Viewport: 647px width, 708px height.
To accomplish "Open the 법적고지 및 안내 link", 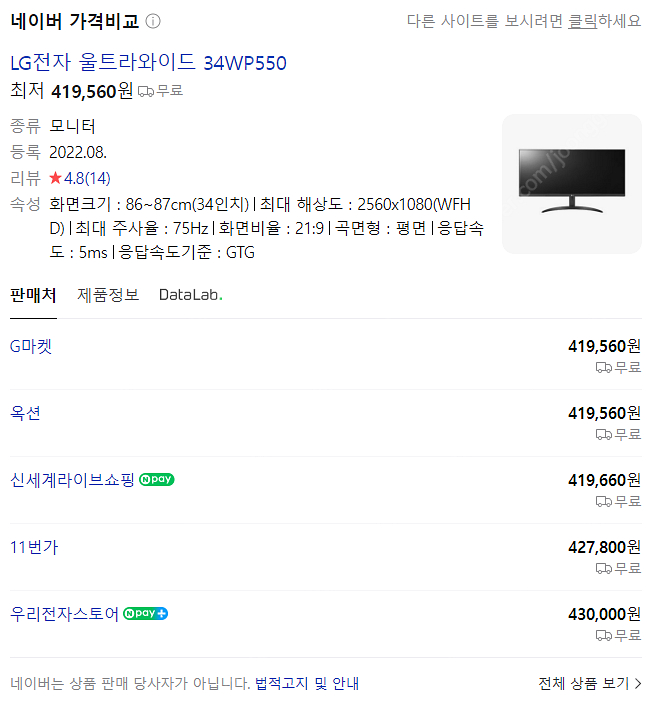I will (x=307, y=684).
